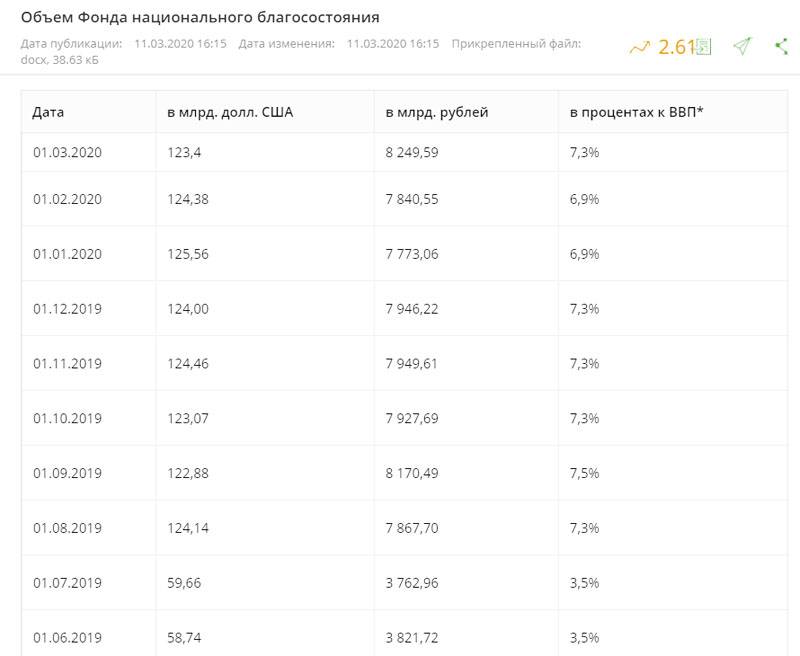This screenshot has width=800, height=656.
Task: Click the small document icon beside 2.61
Action: pyautogui.click(x=704, y=47)
